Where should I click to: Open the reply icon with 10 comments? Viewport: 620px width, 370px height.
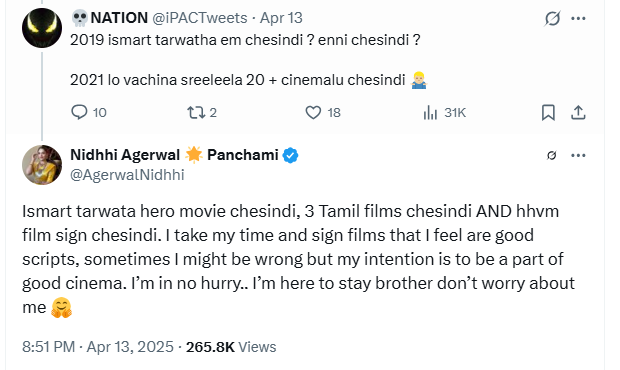coord(79,112)
